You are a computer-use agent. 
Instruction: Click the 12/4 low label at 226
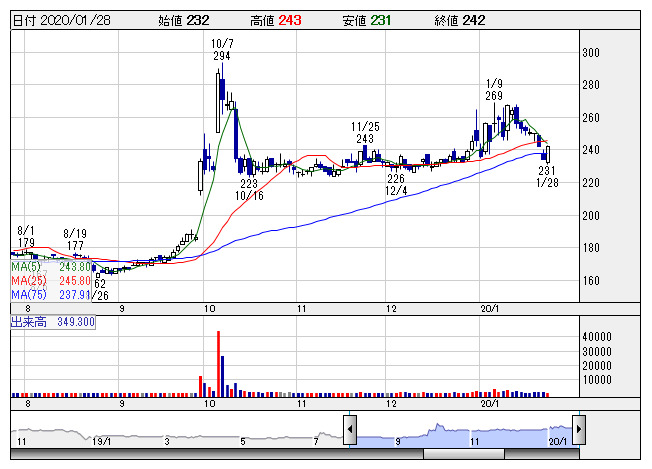[x=396, y=184]
